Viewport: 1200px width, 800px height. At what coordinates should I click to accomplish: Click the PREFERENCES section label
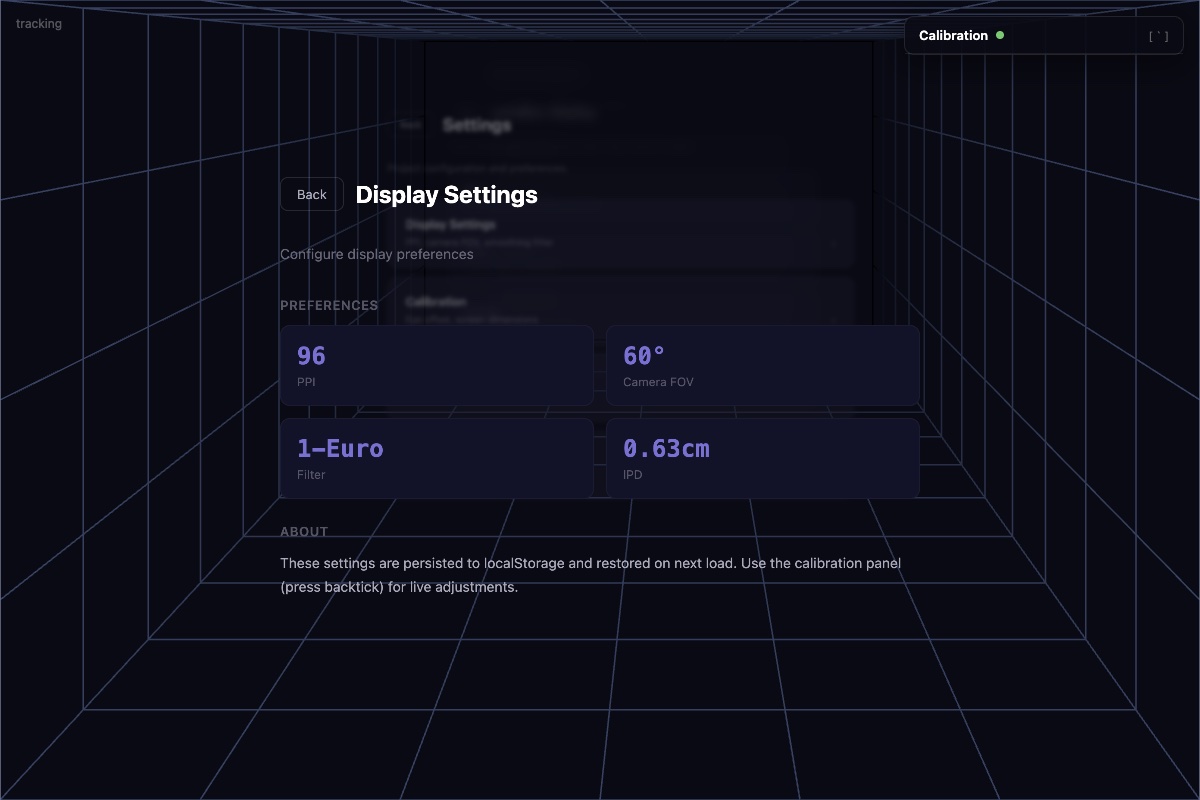click(329, 305)
